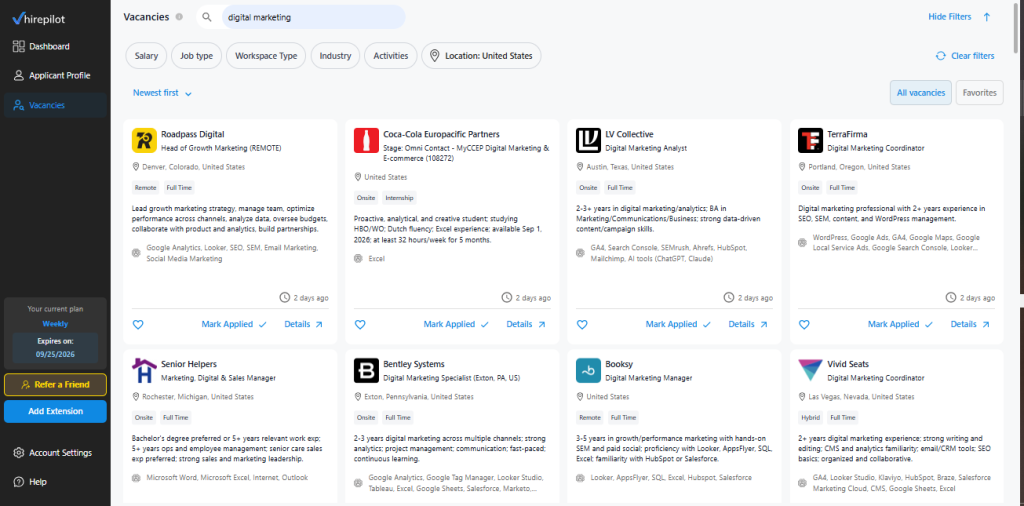Screen dimensions: 1024x506
Task: Focus the digital marketing search field
Action: click(x=313, y=18)
